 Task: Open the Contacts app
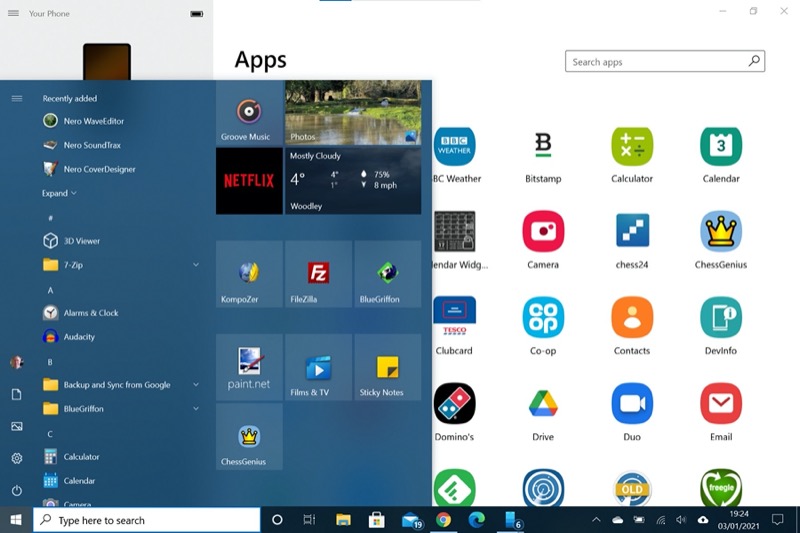[632, 317]
